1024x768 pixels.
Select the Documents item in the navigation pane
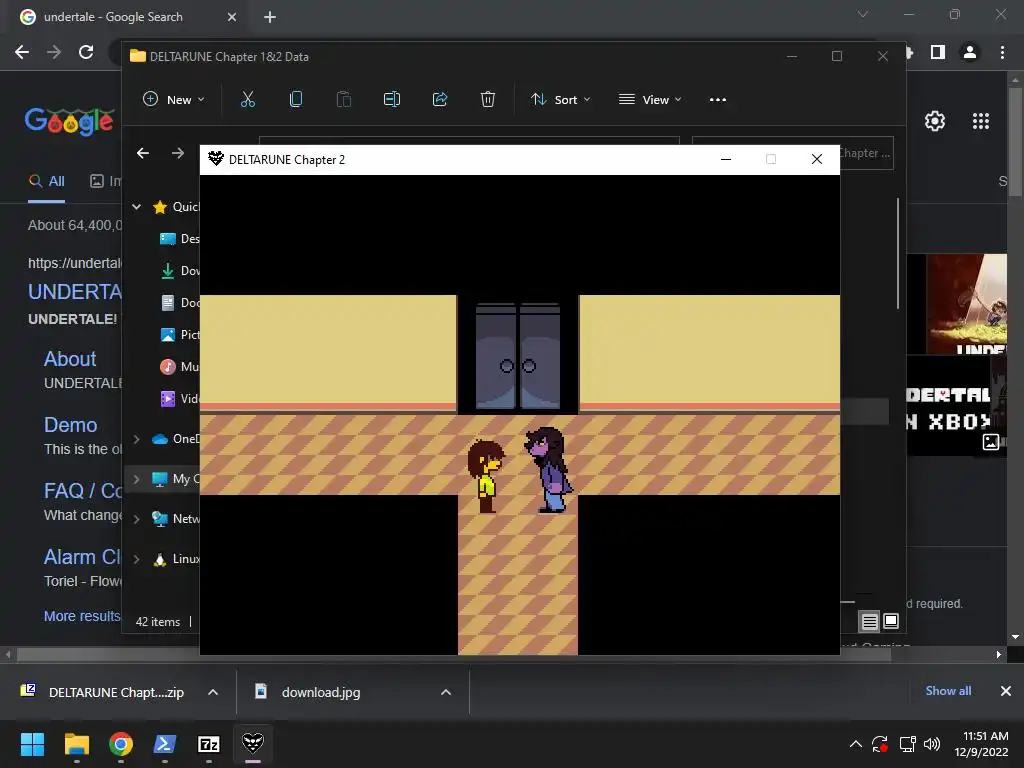coord(180,303)
